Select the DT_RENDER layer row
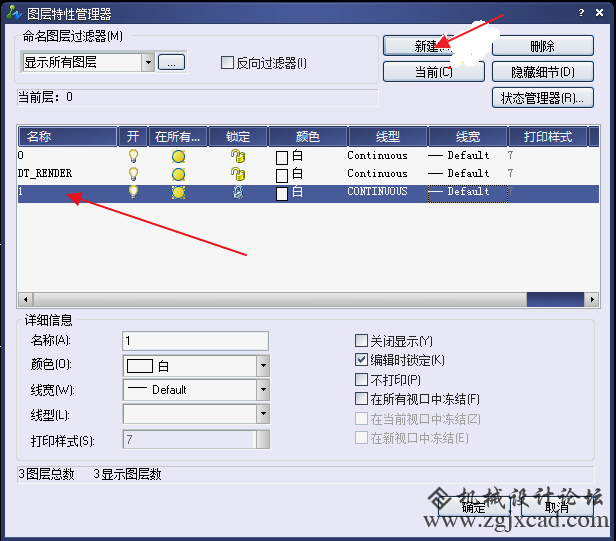616x541 pixels. 308,174
